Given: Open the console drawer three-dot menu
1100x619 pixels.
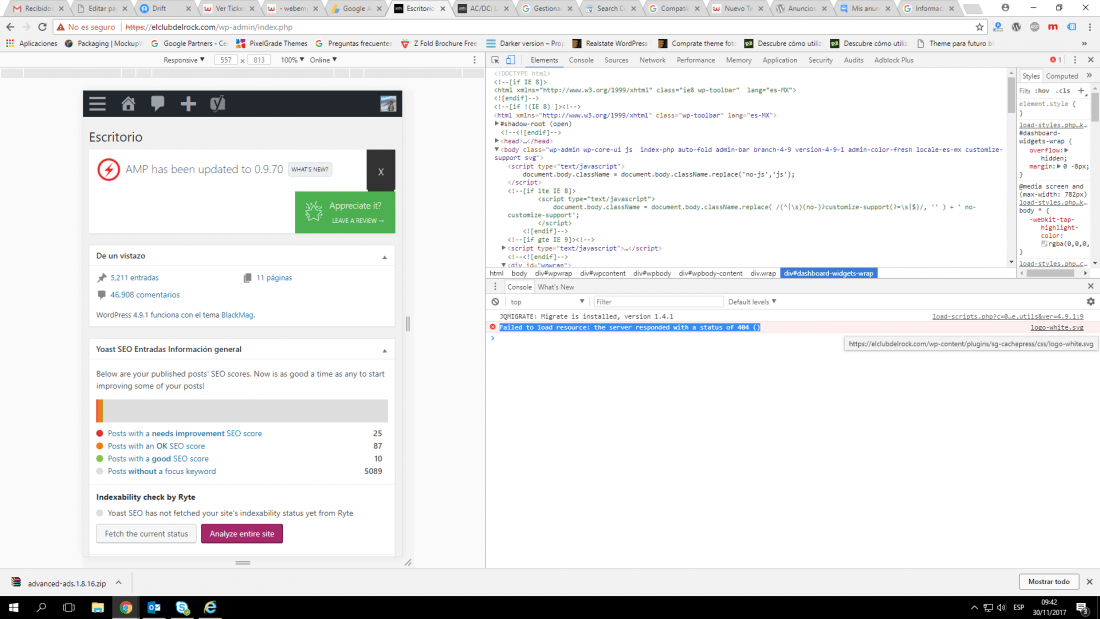Looking at the screenshot, I should pos(495,287).
